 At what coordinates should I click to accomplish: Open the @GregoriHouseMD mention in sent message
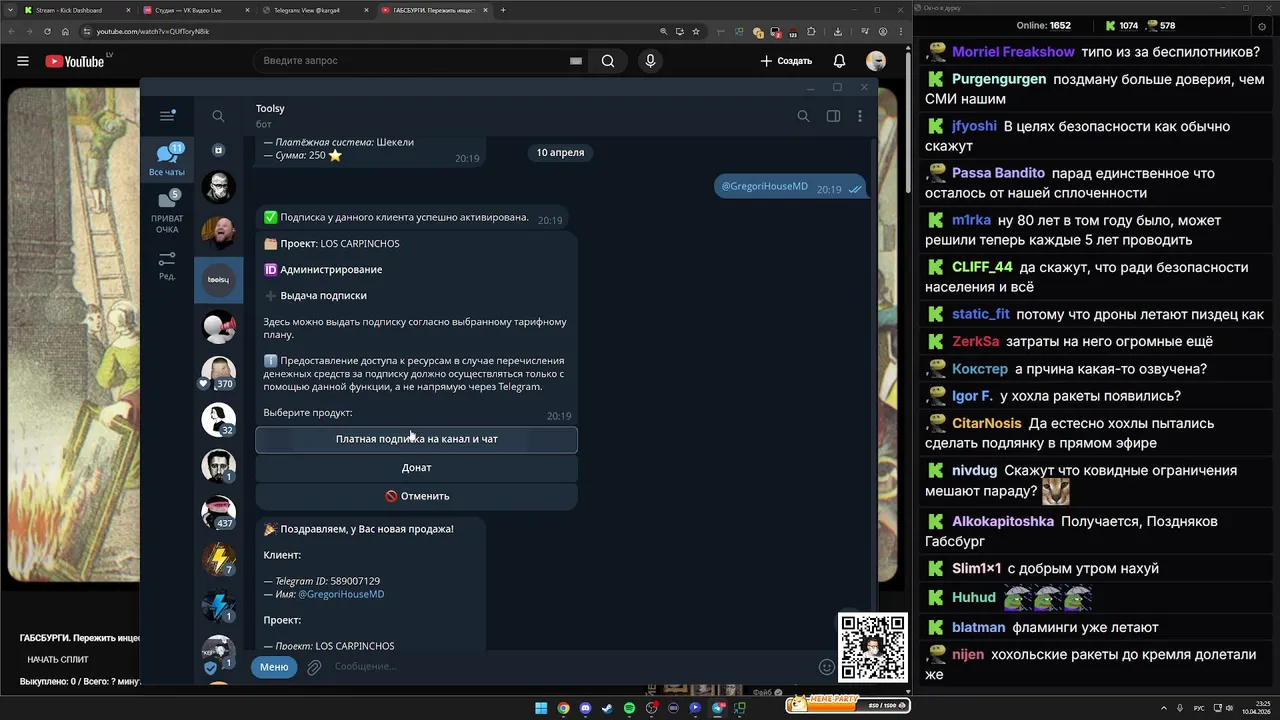[765, 186]
